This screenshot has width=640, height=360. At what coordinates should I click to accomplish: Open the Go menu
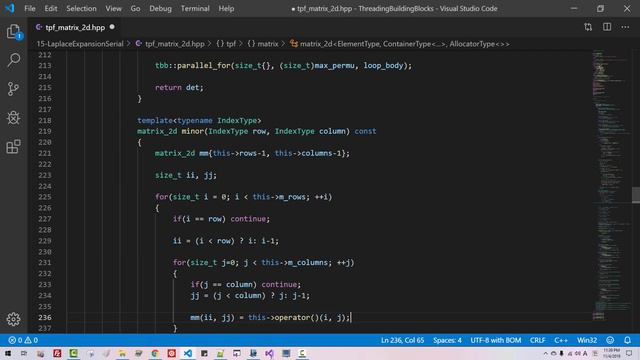pos(135,9)
